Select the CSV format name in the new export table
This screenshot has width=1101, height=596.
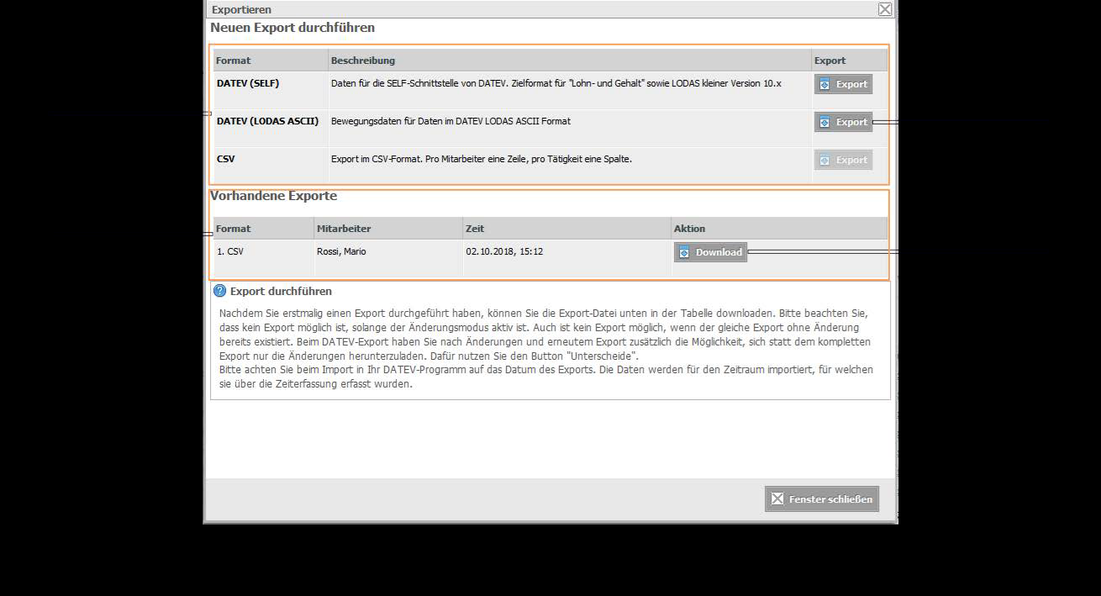click(x=225, y=159)
